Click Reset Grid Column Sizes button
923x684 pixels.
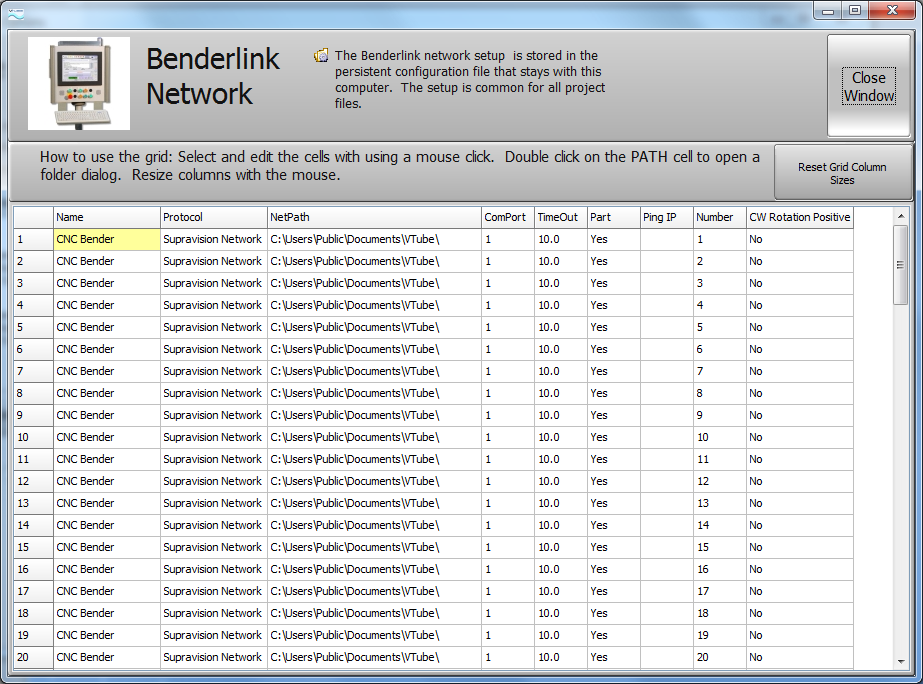(842, 173)
